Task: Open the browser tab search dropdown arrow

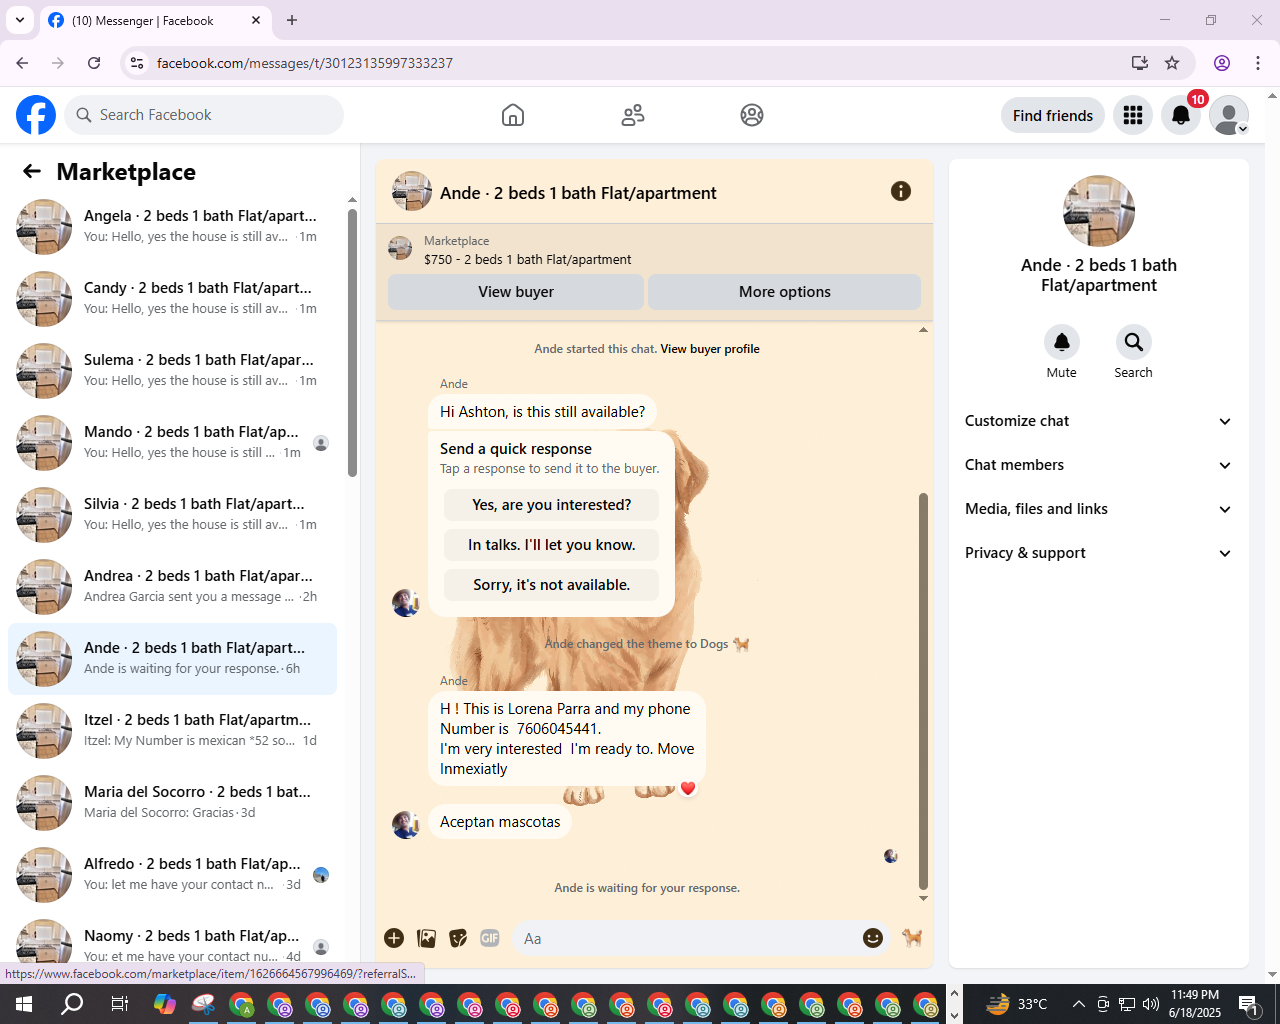Action: click(19, 20)
